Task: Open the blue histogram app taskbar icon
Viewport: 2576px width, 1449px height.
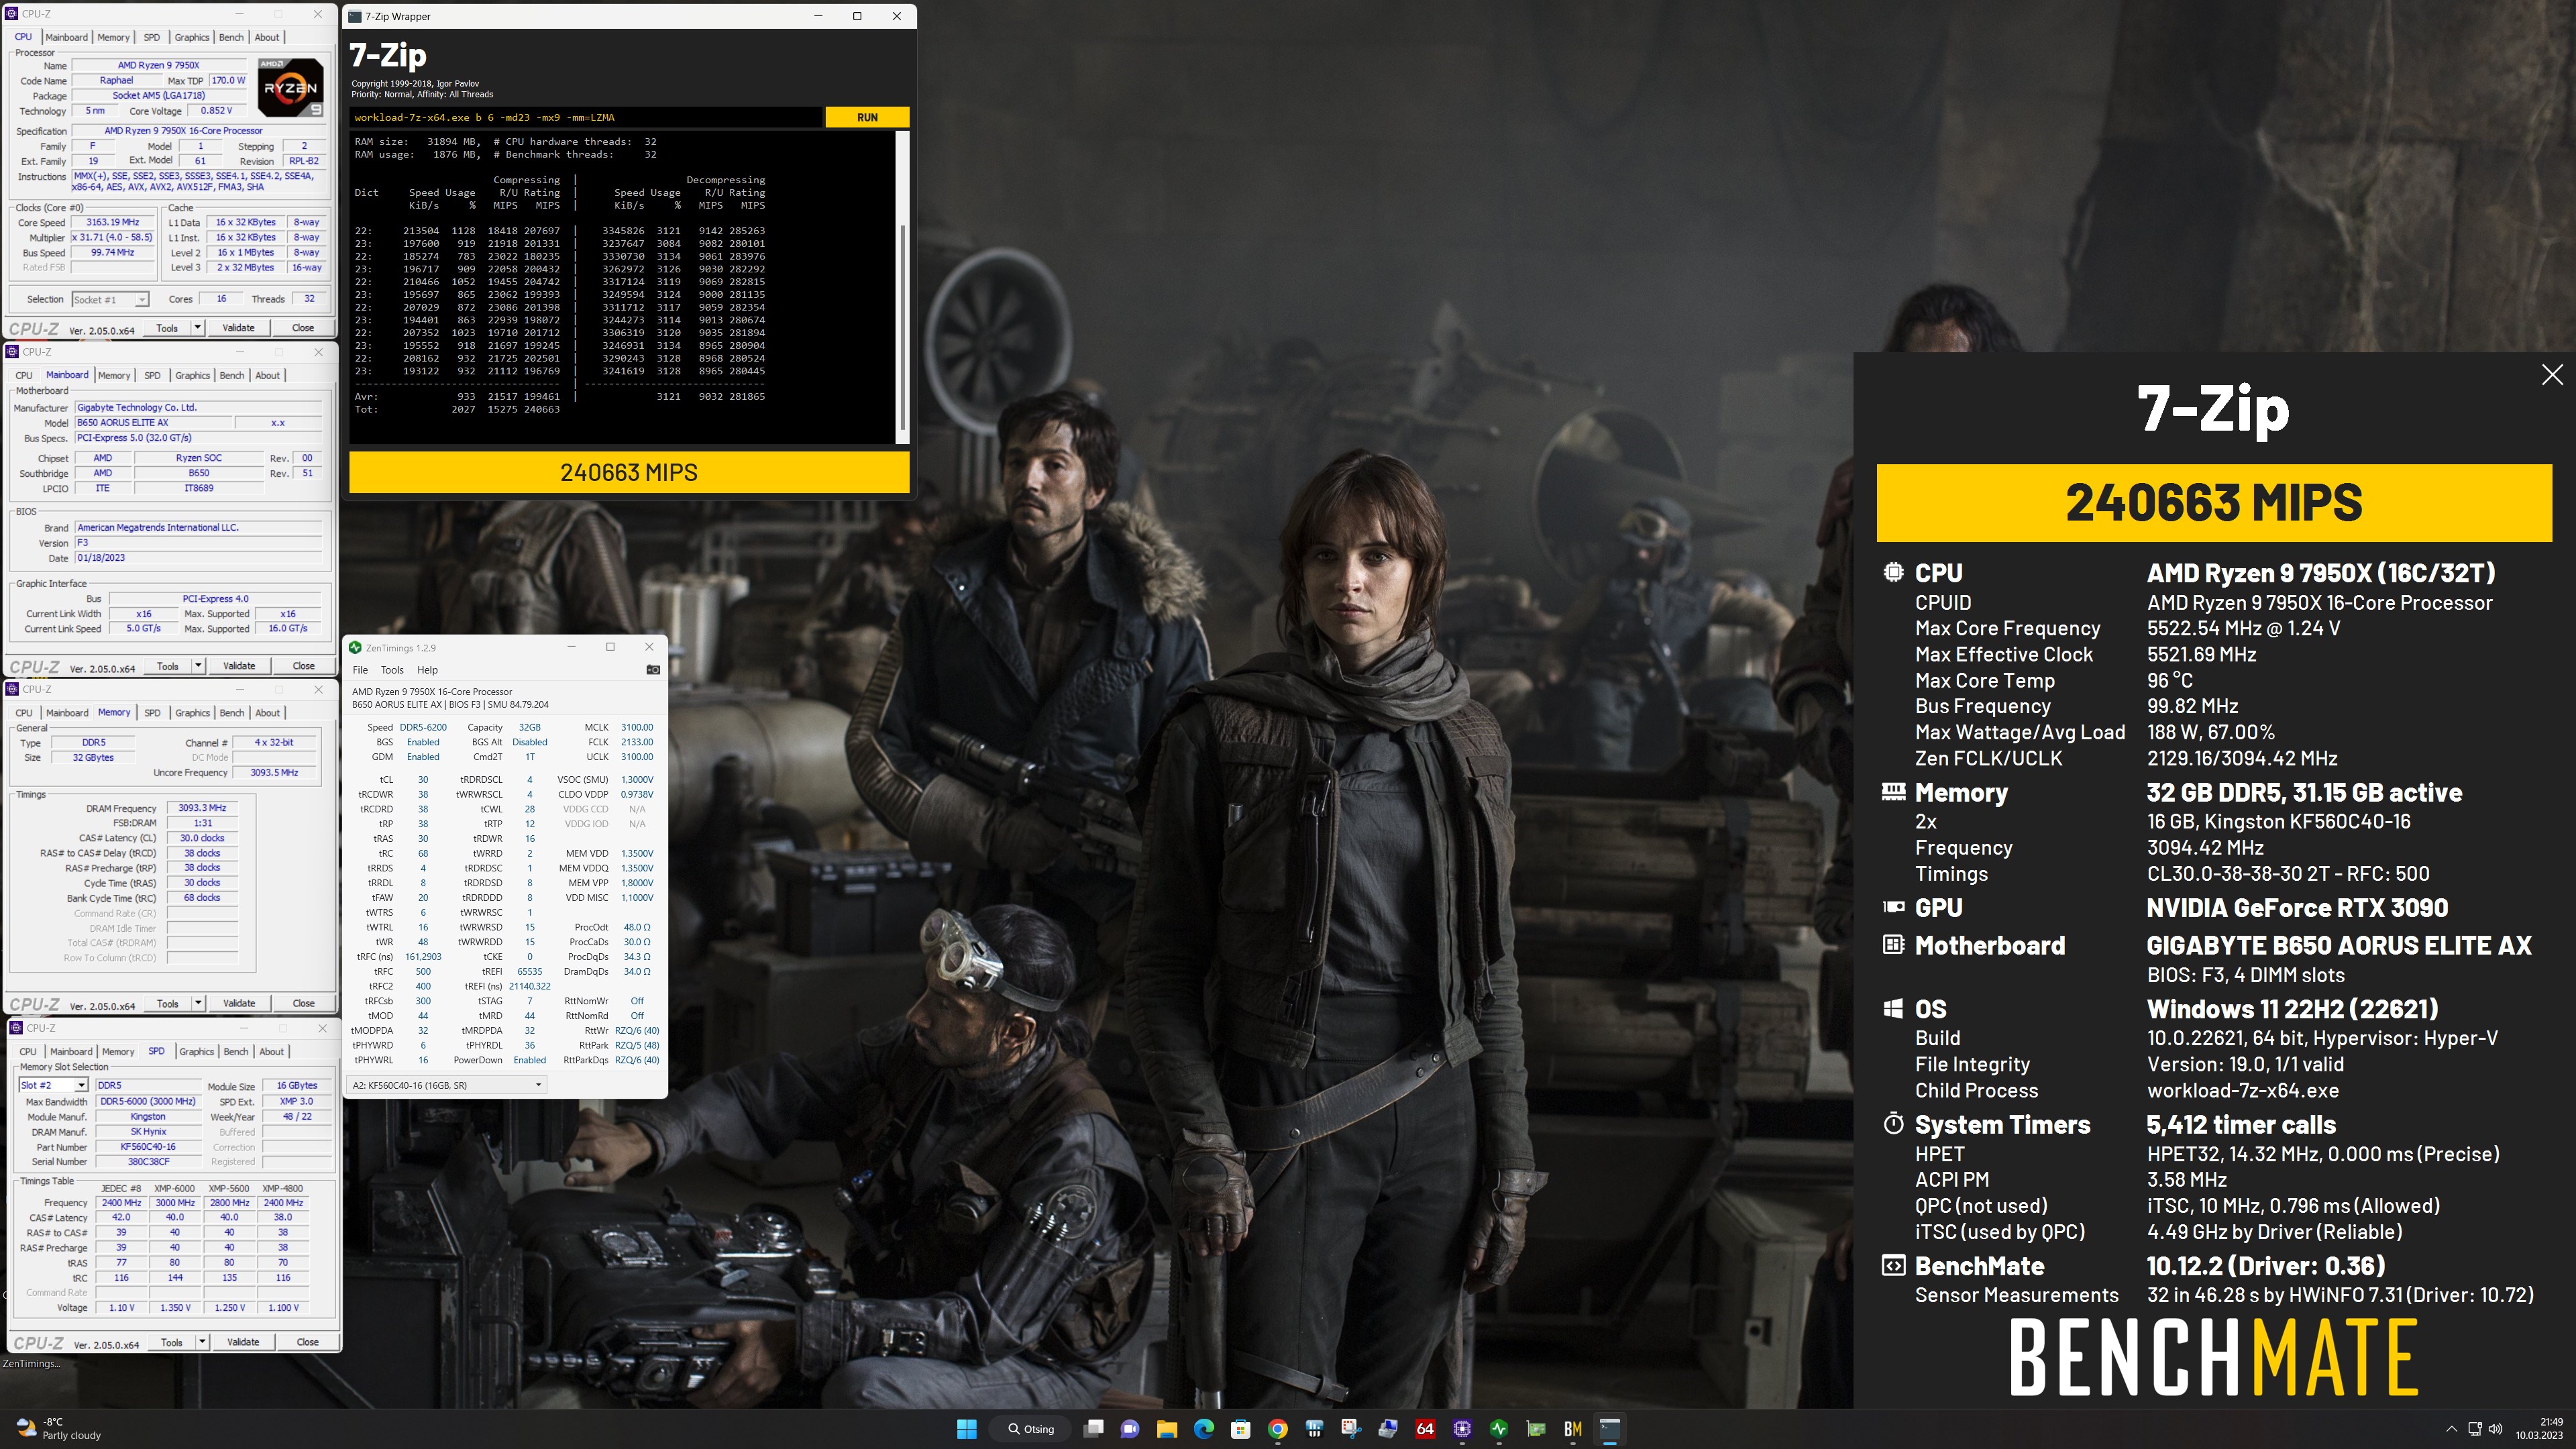Action: (x=1315, y=1429)
